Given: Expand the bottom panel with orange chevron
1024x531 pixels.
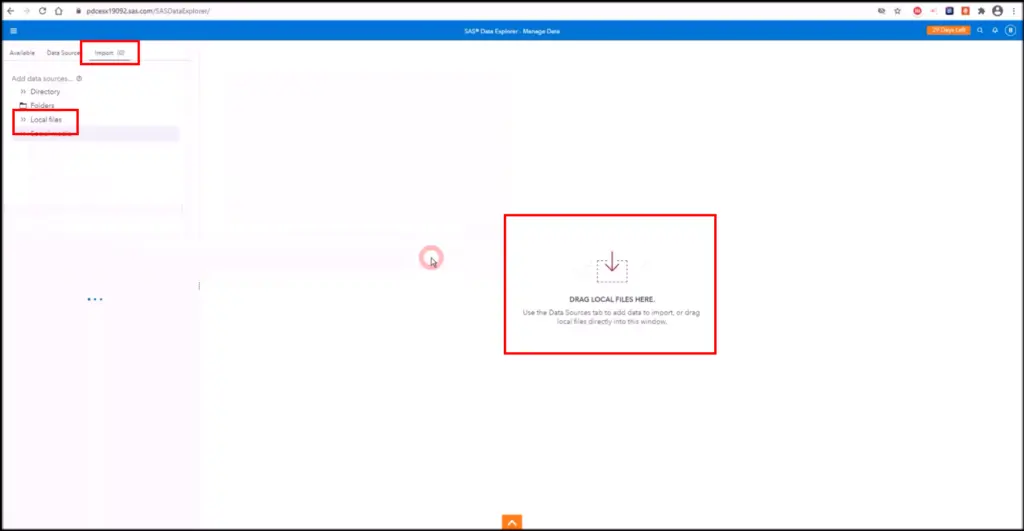Looking at the screenshot, I should 511,522.
